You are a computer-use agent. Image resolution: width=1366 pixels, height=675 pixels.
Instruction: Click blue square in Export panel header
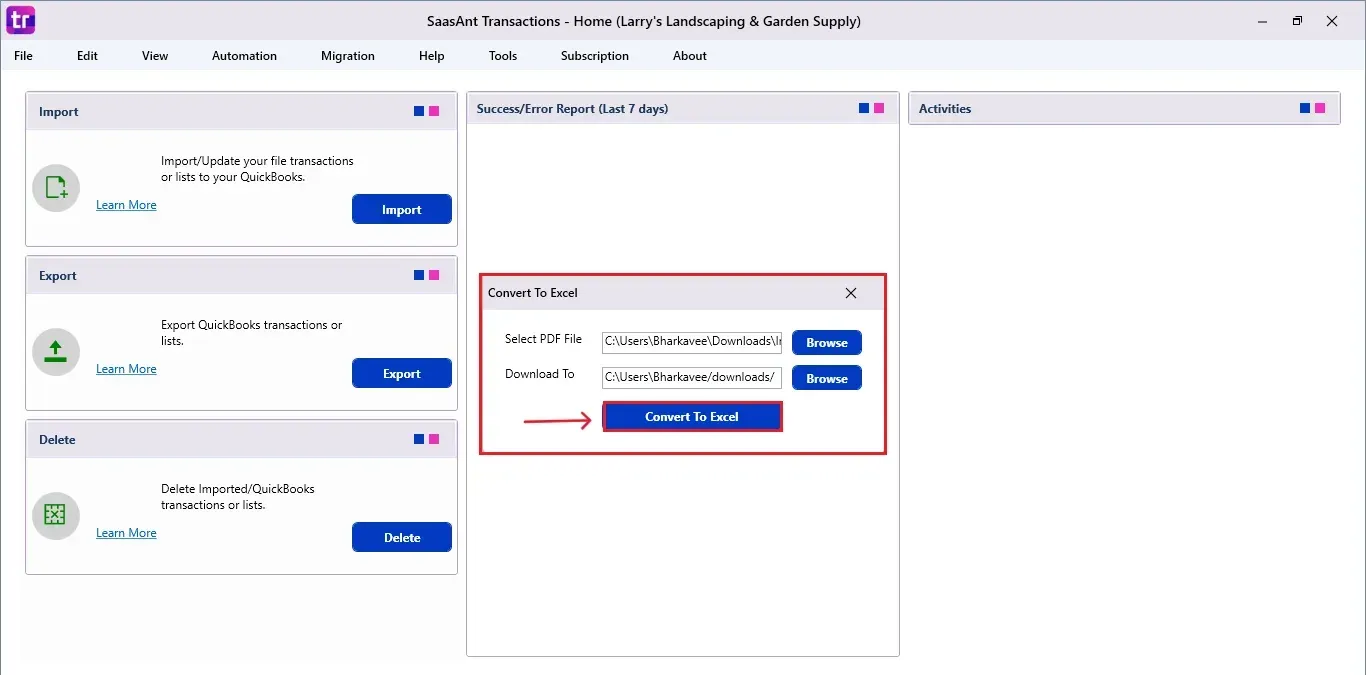point(419,275)
